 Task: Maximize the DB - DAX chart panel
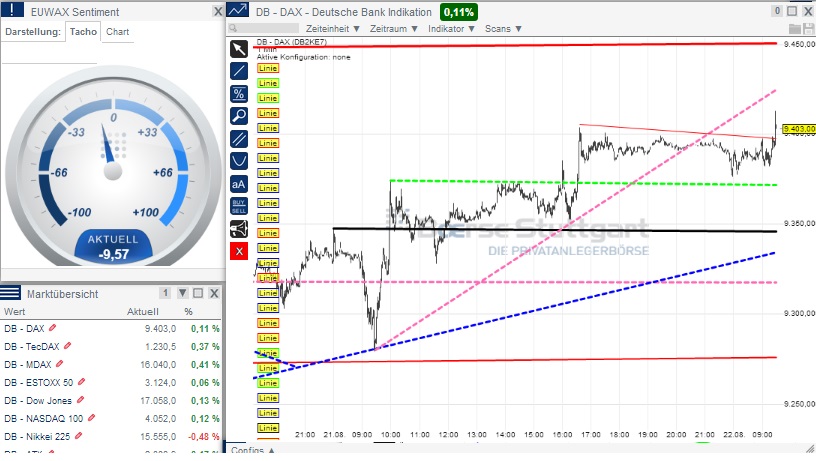pos(792,11)
